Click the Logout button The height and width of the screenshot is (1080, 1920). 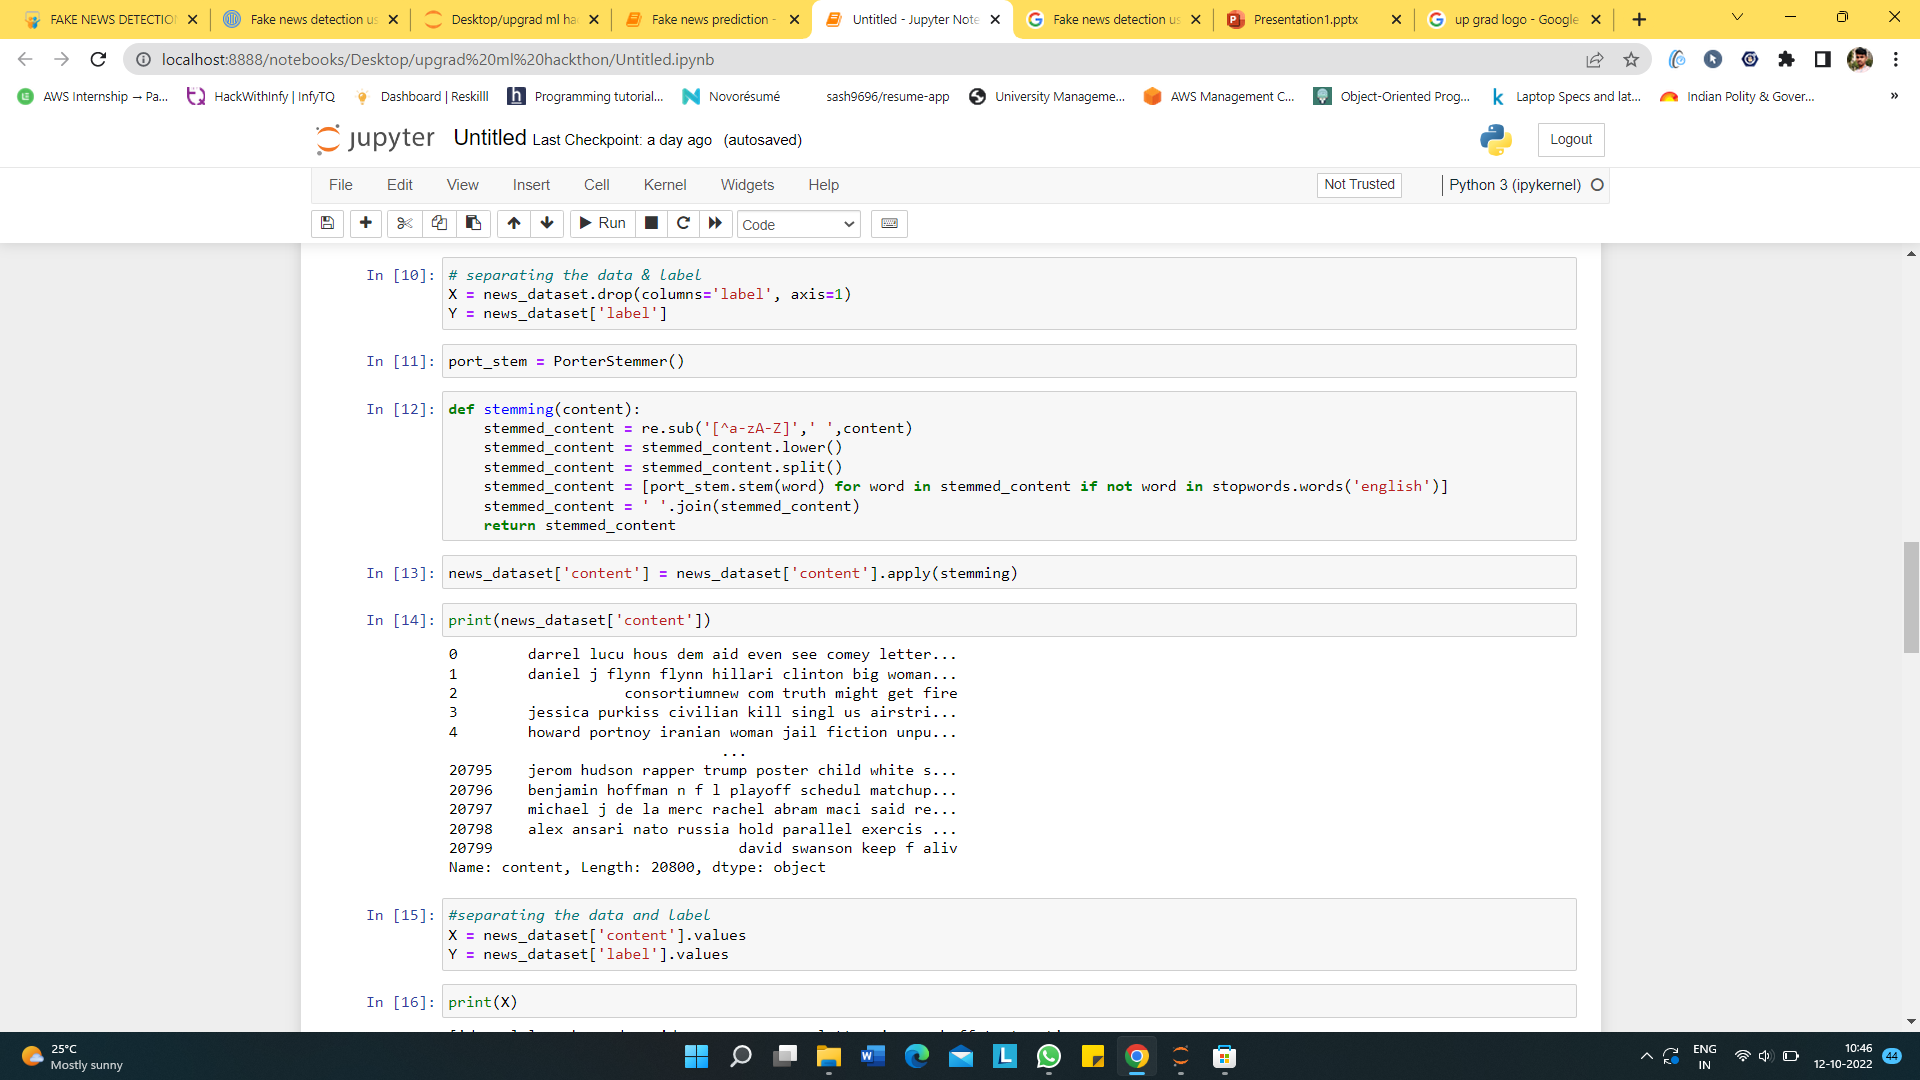[x=1570, y=139]
